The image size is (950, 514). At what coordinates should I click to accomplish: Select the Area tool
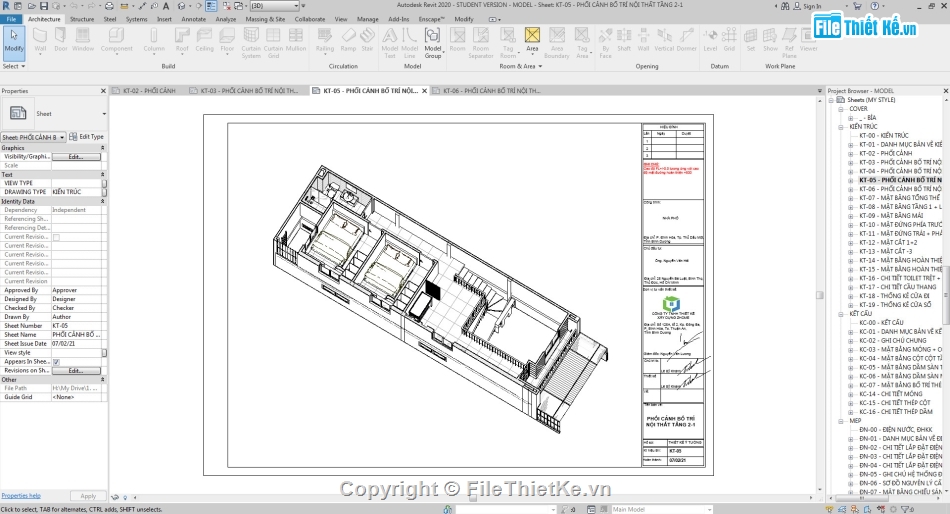(532, 40)
